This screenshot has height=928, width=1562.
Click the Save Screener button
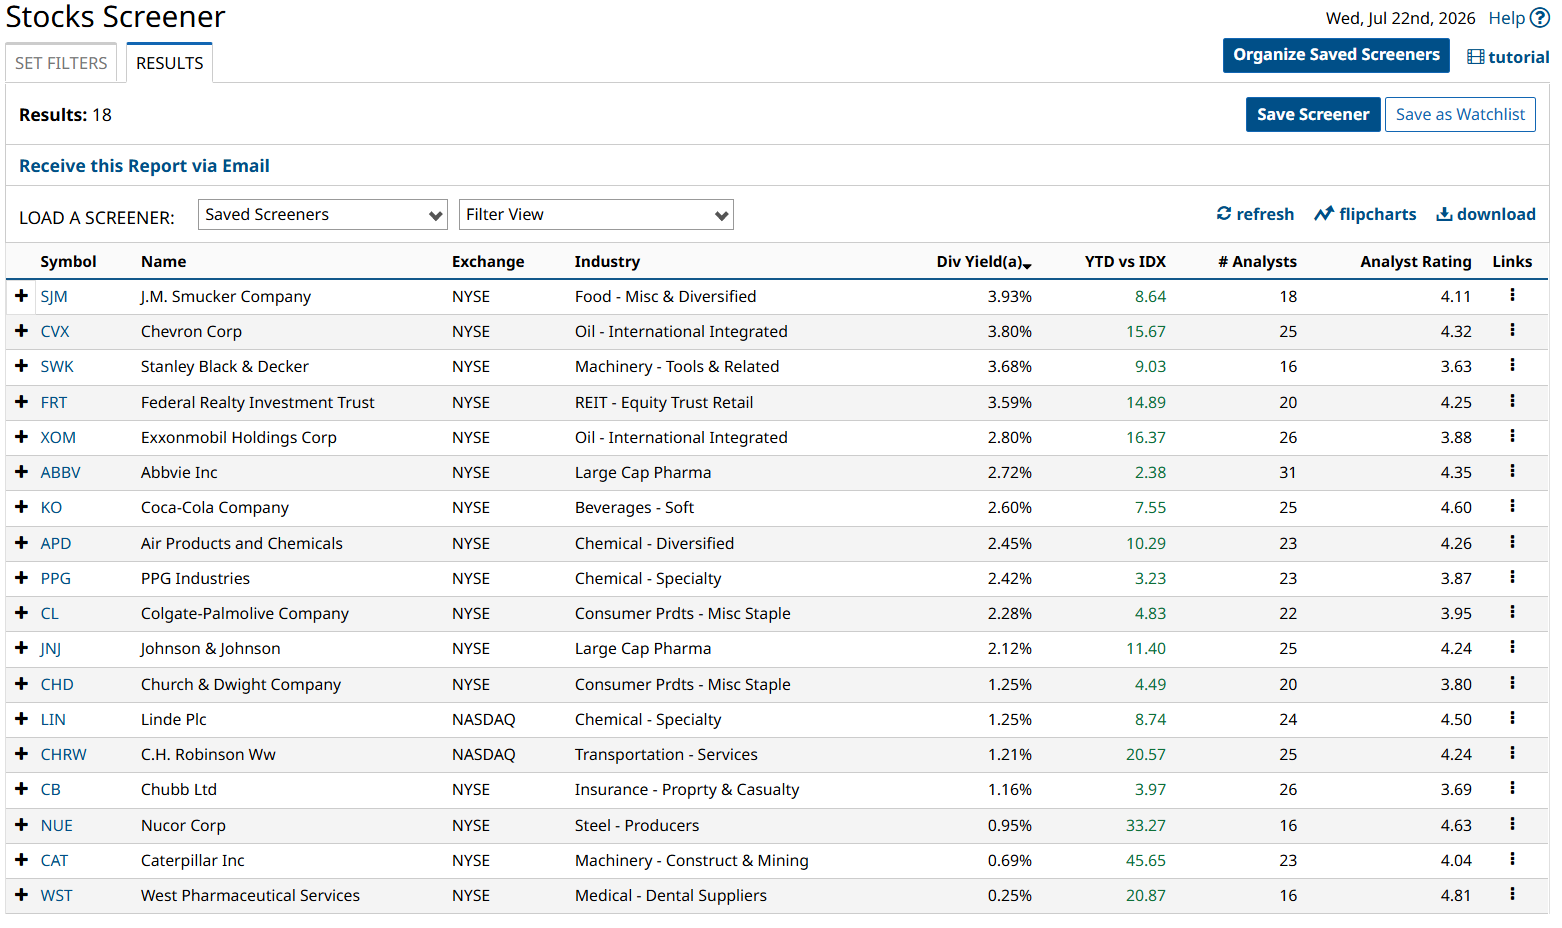click(x=1313, y=114)
